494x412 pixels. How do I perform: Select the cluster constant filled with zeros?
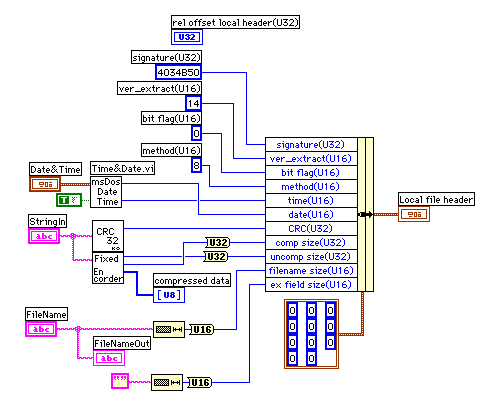[311, 334]
